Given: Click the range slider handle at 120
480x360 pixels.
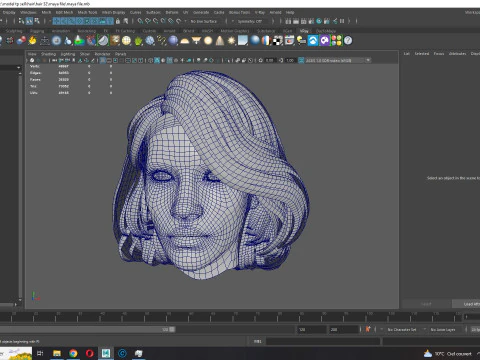Looking at the screenshot, I should click(x=172, y=329).
